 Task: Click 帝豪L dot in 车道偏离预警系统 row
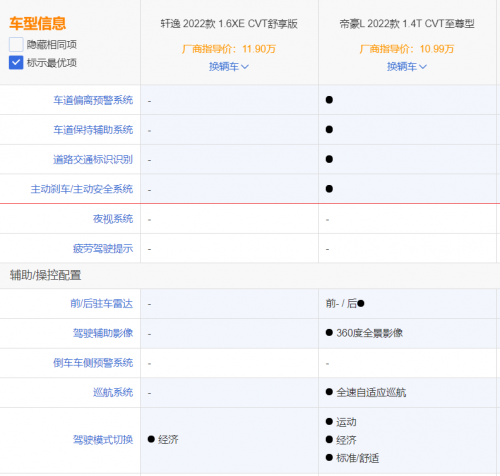tap(329, 100)
